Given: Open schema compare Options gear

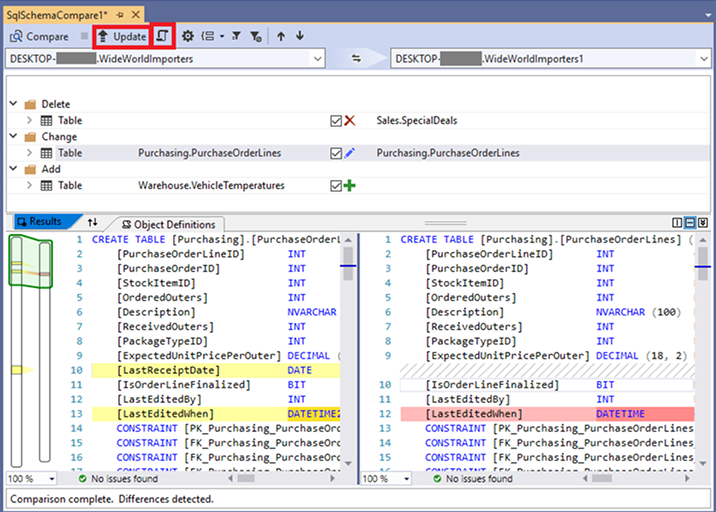Looking at the screenshot, I should [188, 36].
